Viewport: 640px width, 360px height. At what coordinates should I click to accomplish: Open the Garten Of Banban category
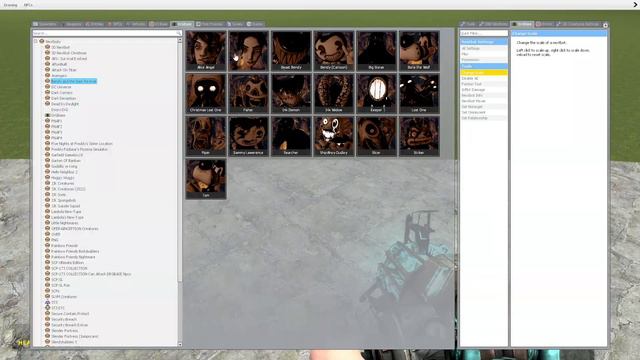[66, 161]
